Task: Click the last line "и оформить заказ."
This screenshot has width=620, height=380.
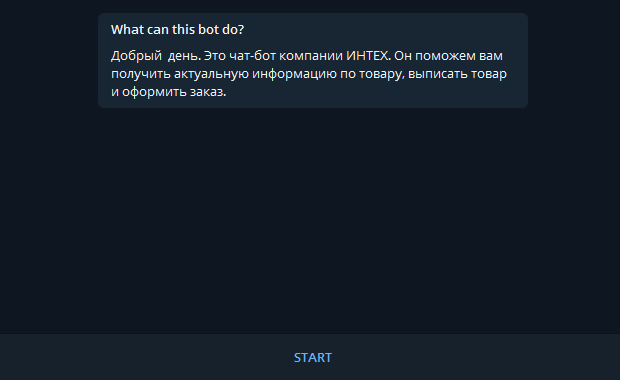Action: click(x=168, y=92)
